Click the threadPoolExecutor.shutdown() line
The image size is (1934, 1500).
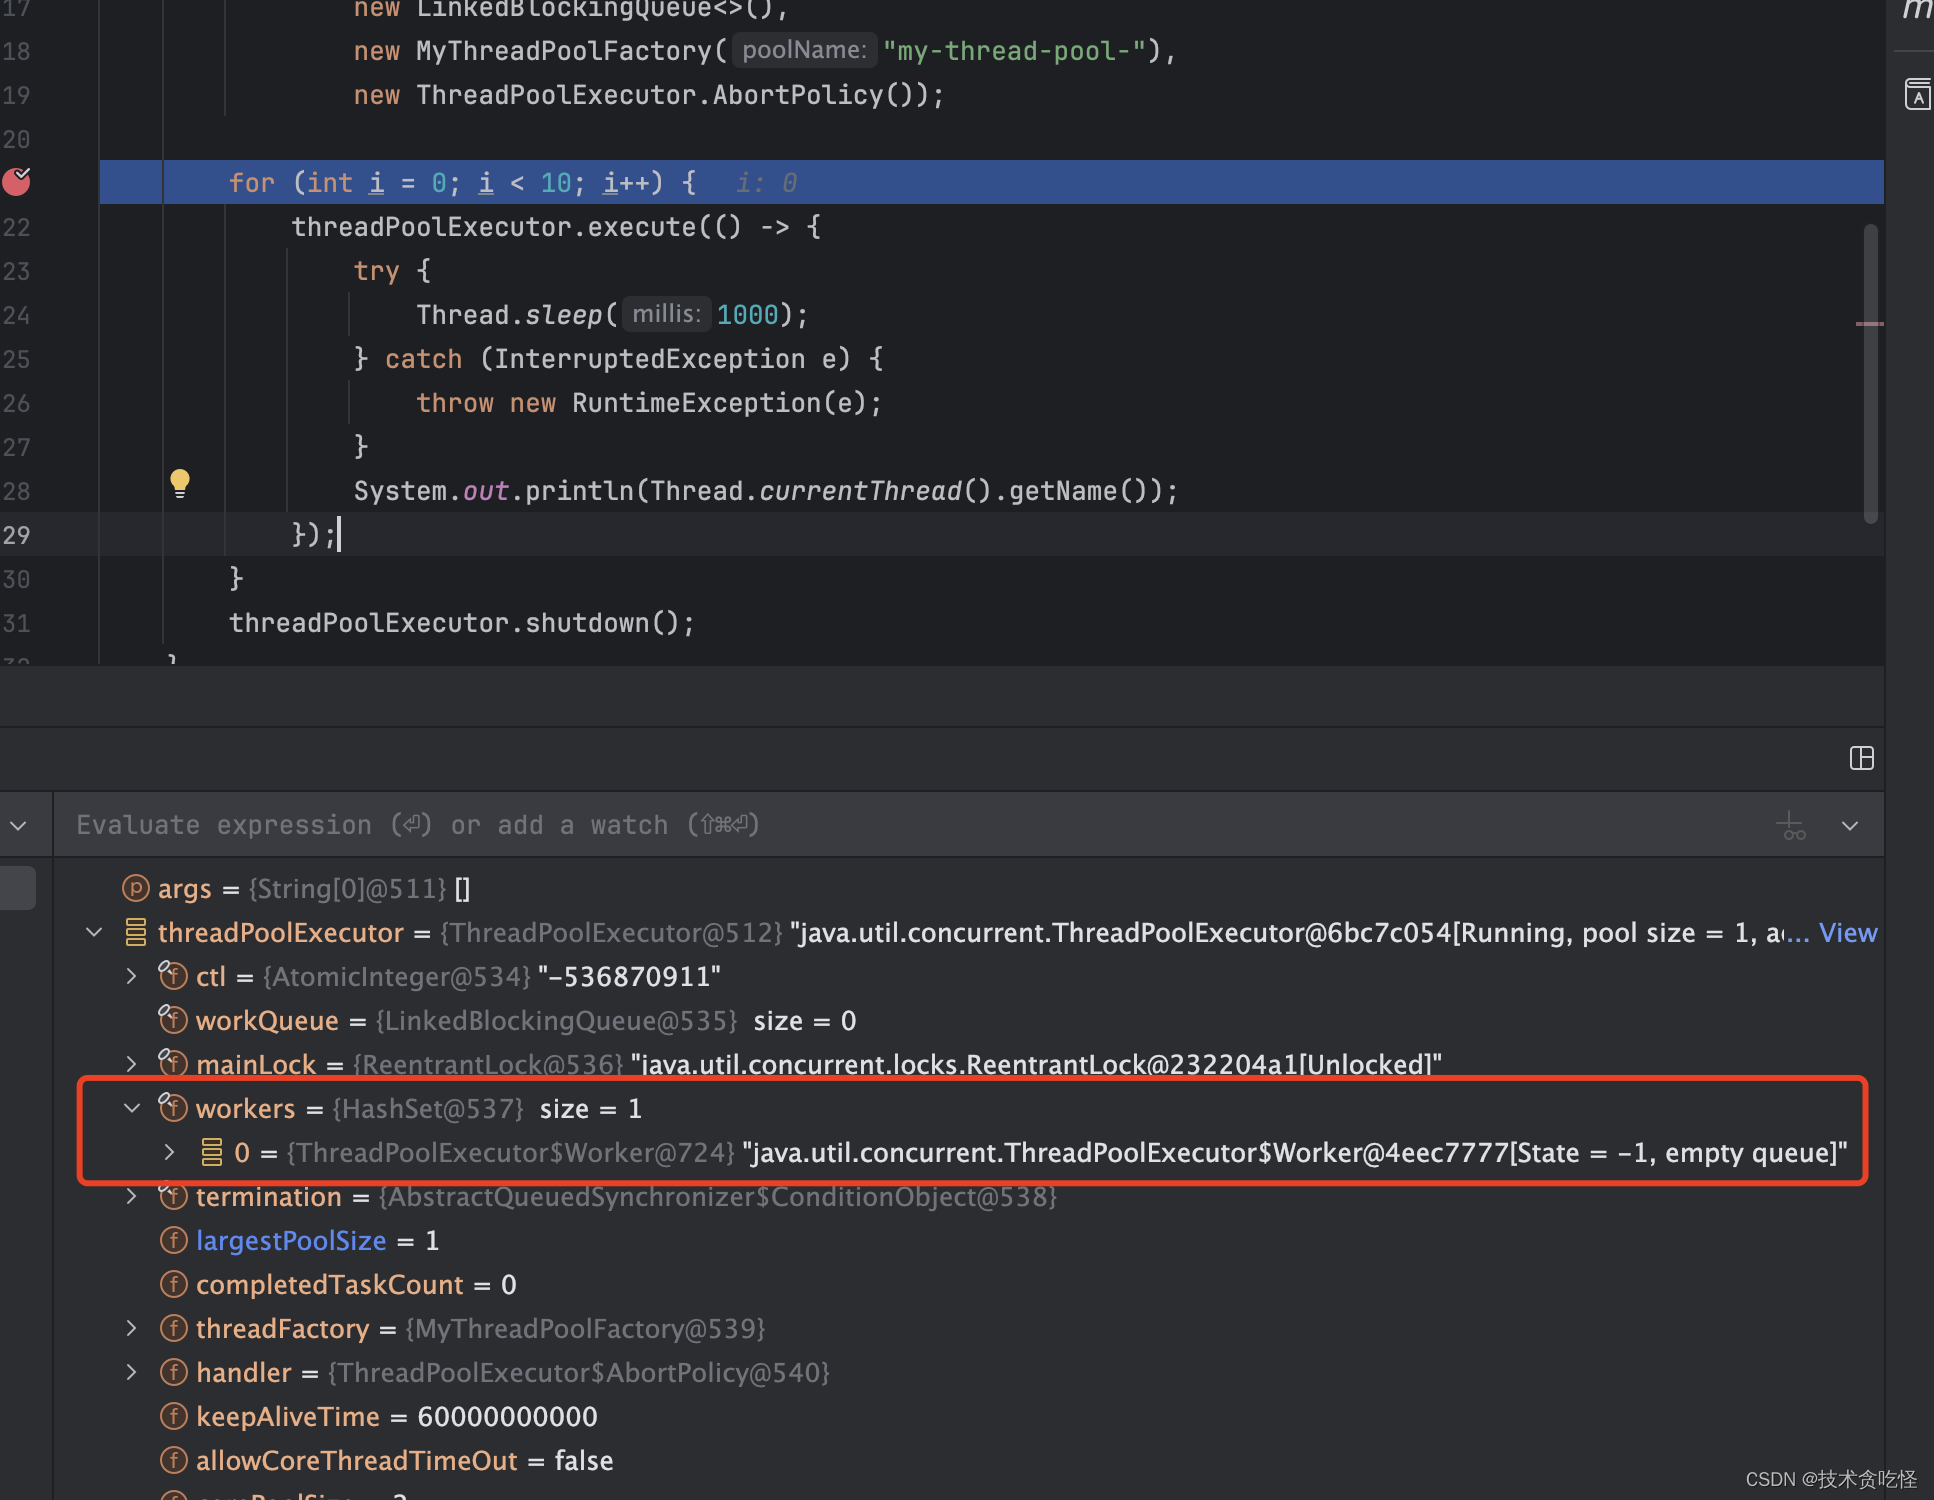pyautogui.click(x=461, y=623)
